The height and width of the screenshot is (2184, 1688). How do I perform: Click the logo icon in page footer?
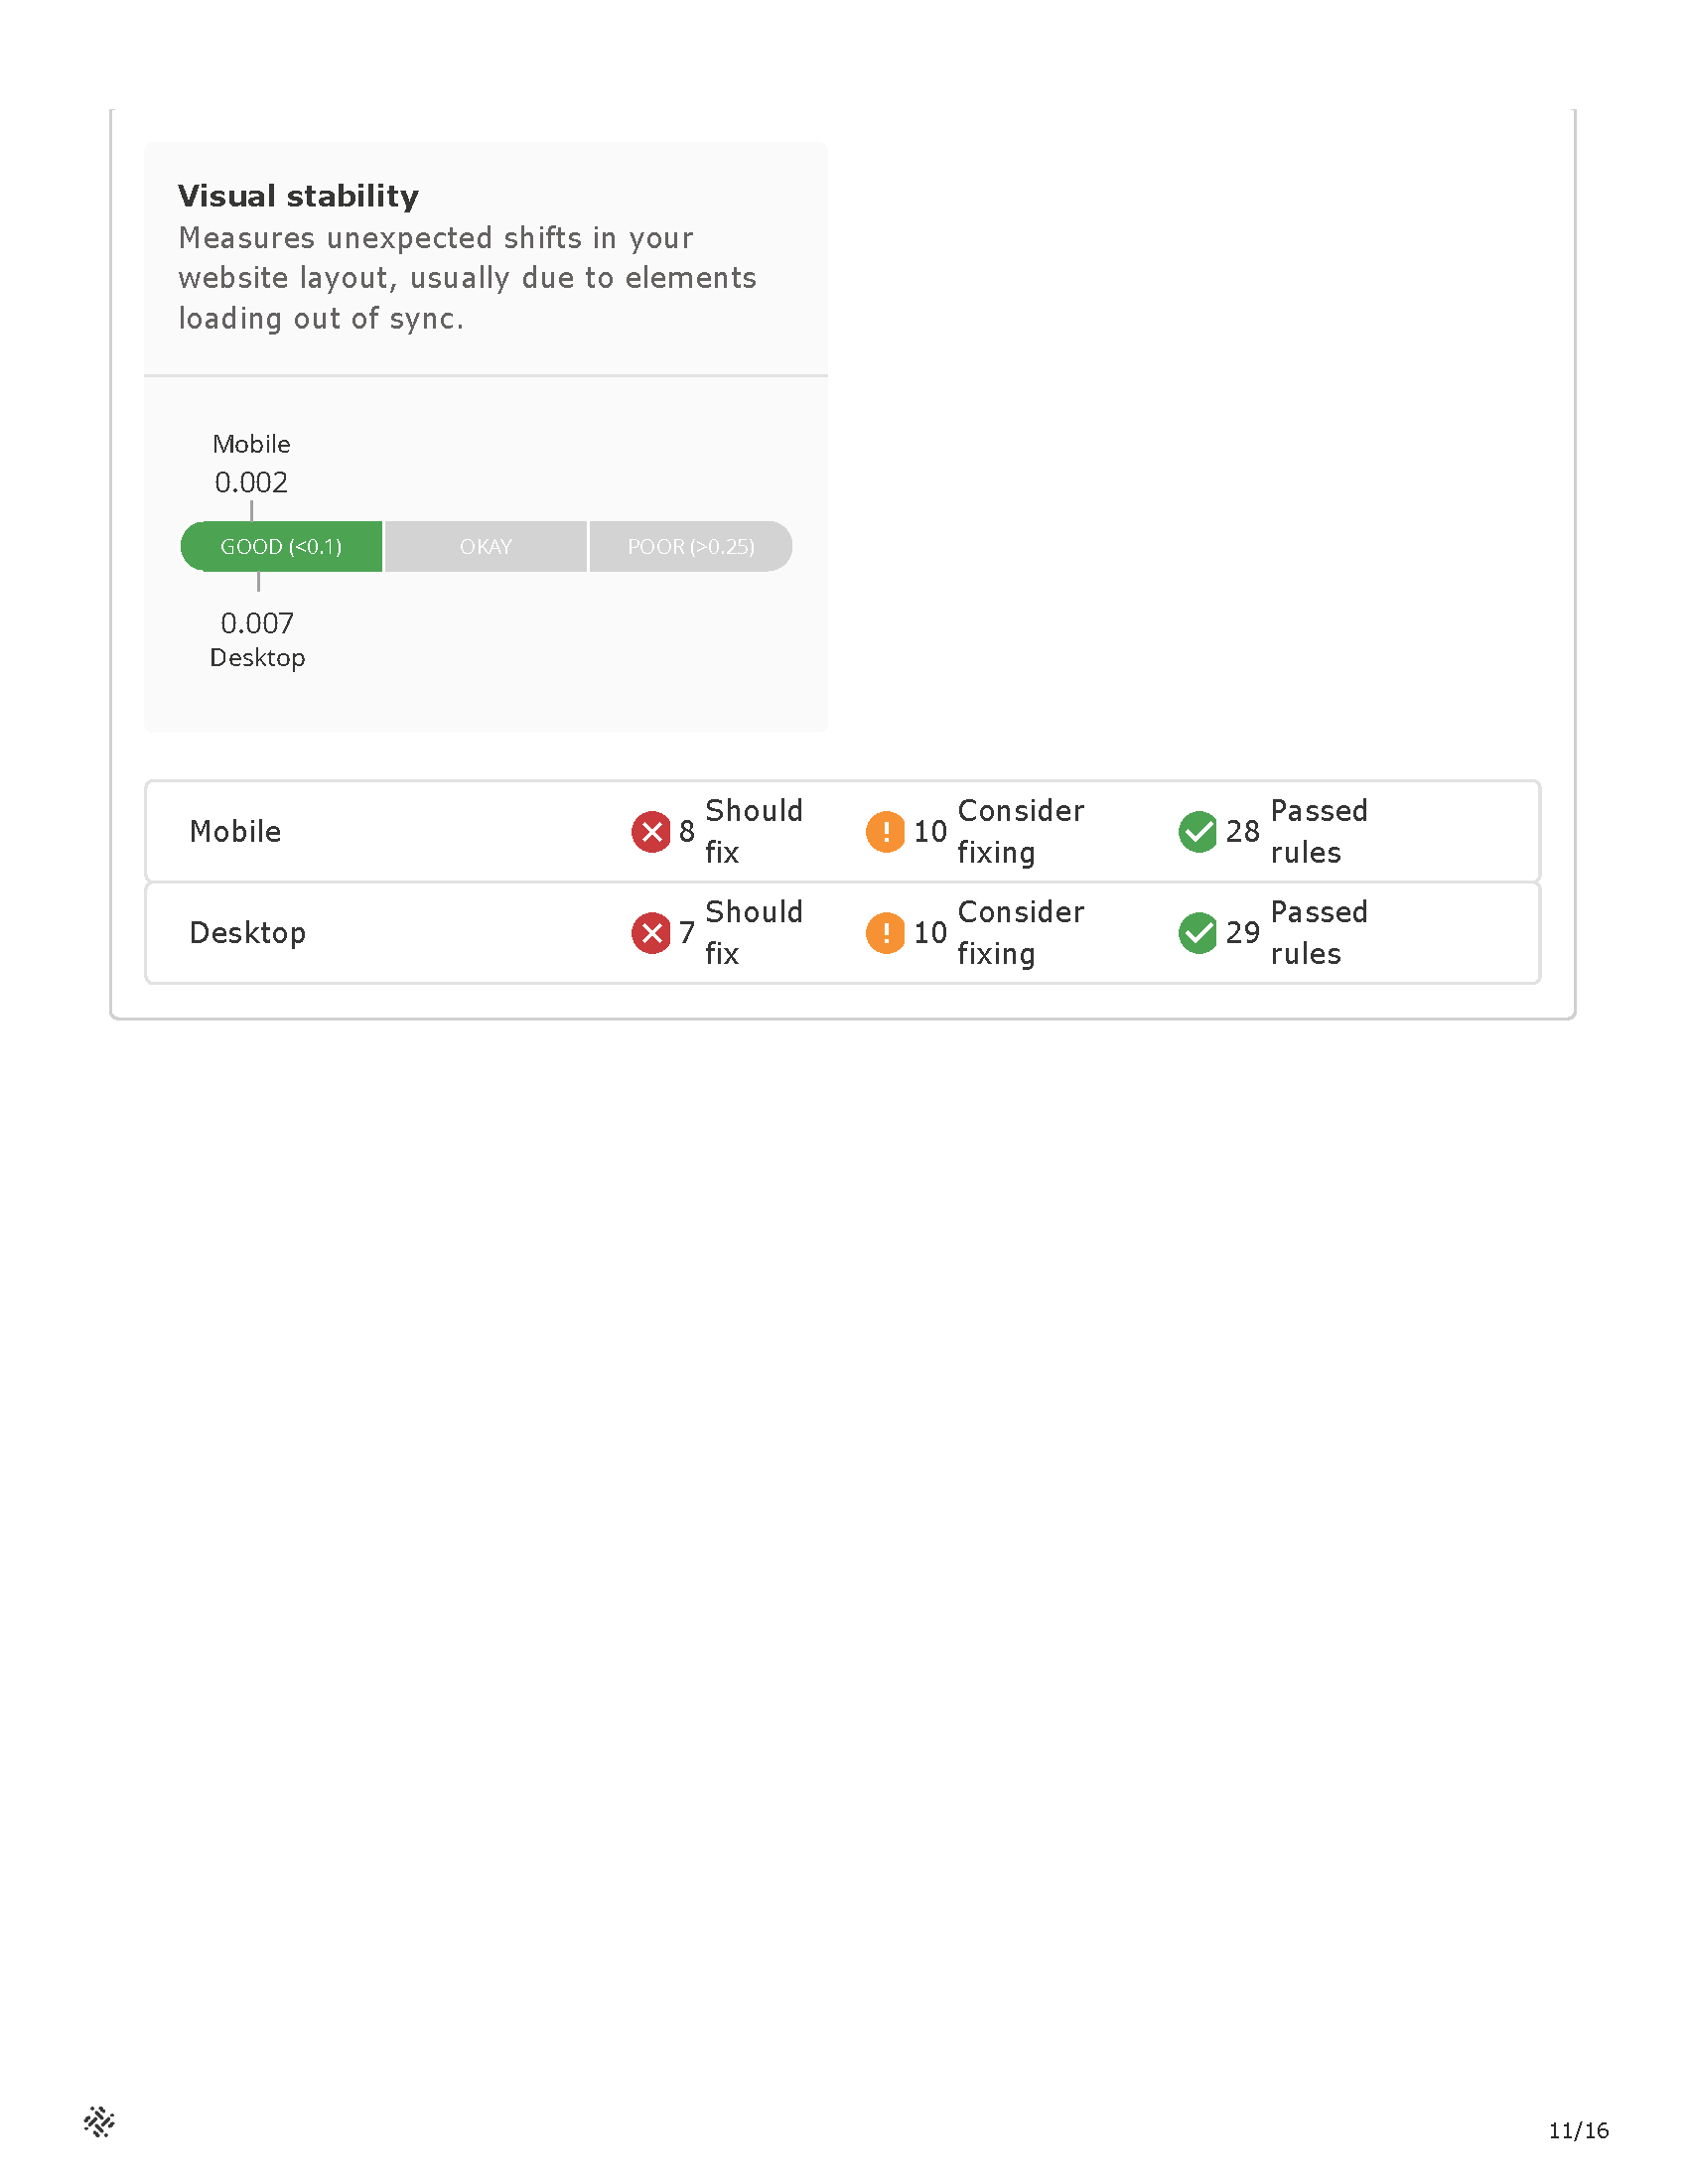[x=99, y=2121]
